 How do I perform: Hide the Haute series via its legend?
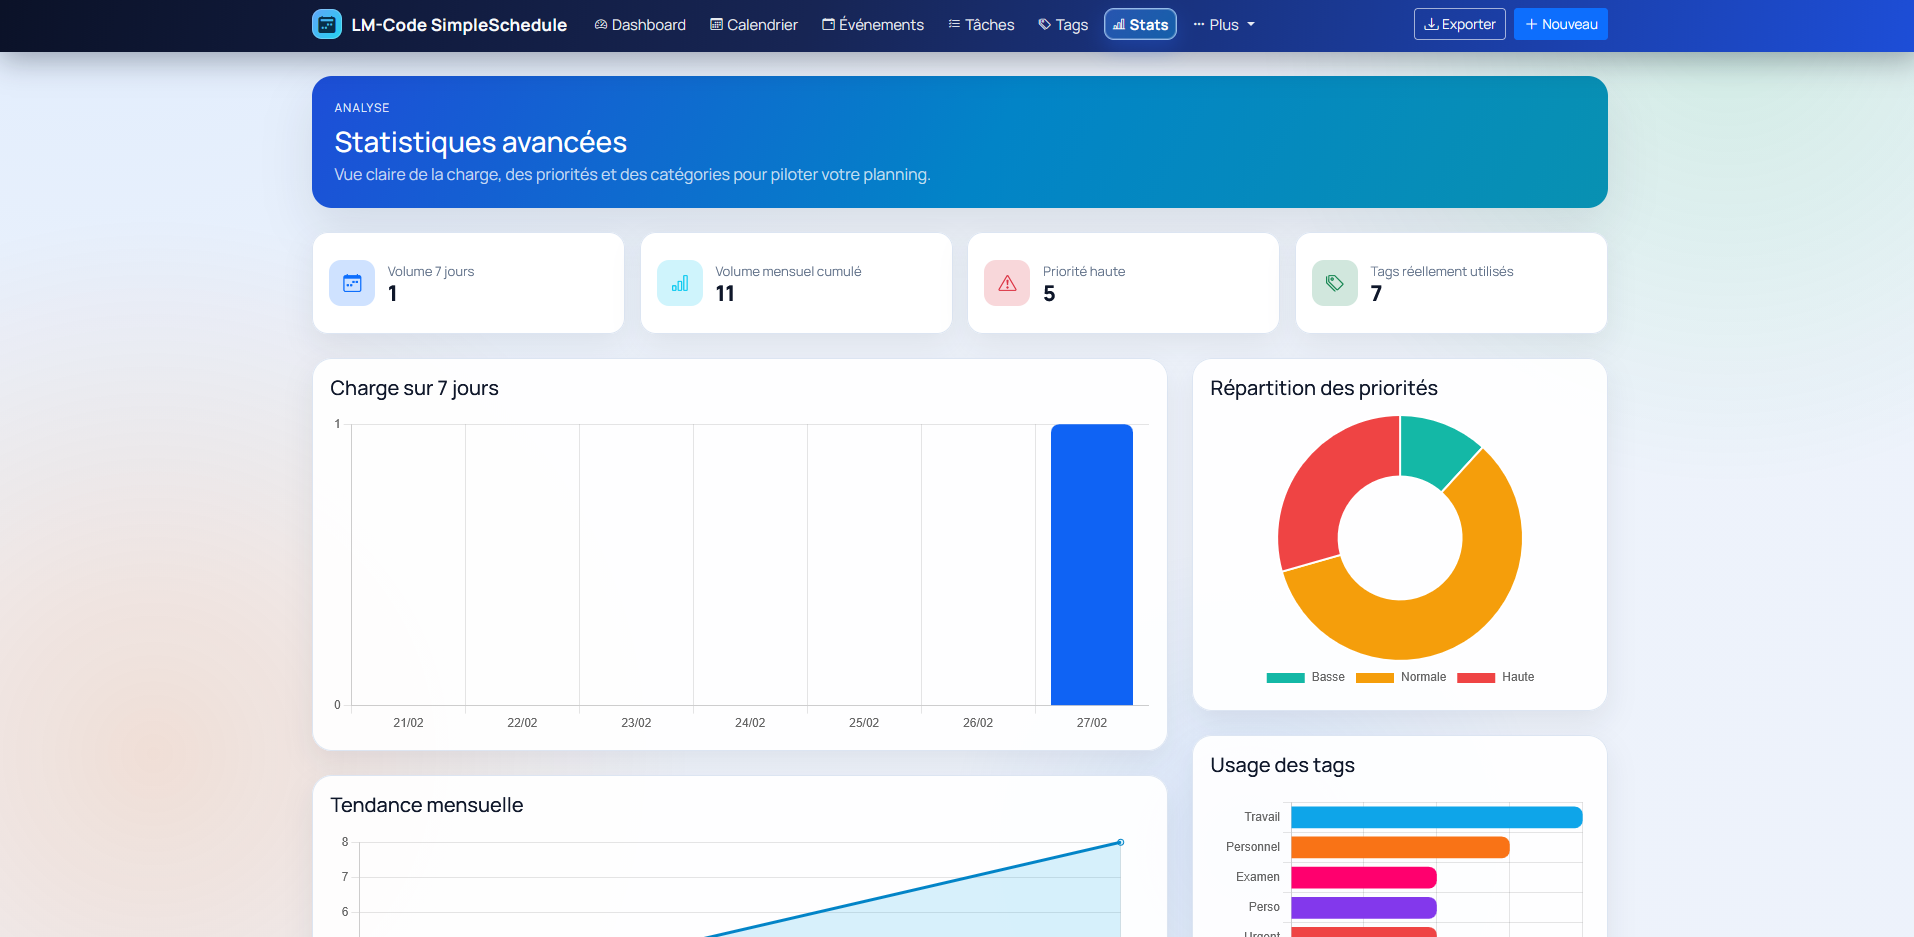point(1497,677)
